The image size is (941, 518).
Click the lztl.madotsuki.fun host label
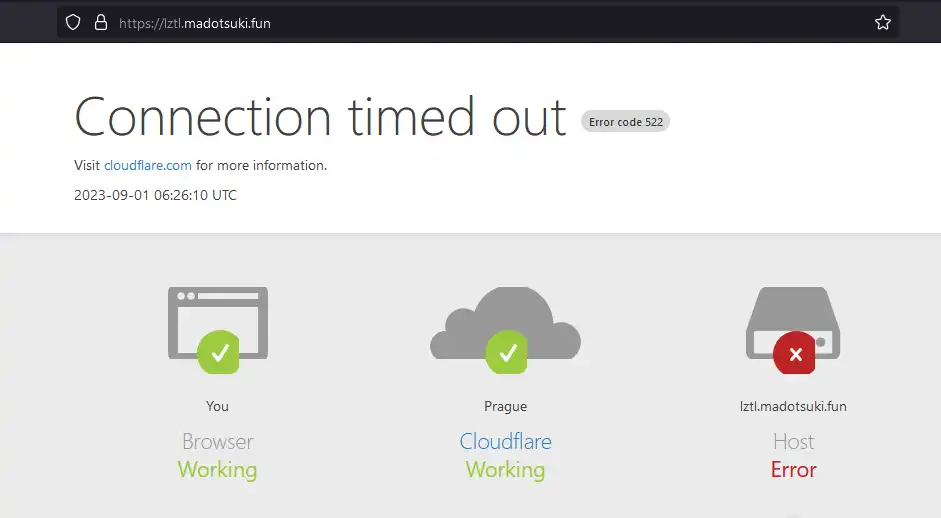[793, 406]
